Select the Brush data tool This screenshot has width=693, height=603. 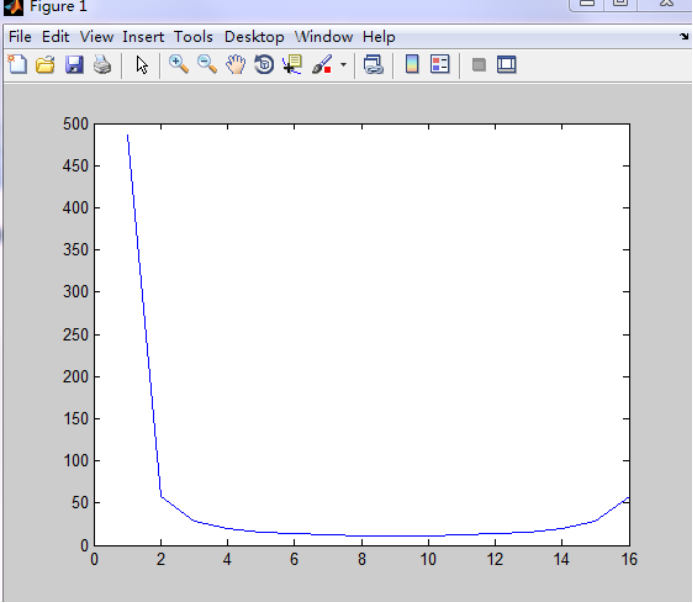pyautogui.click(x=322, y=65)
